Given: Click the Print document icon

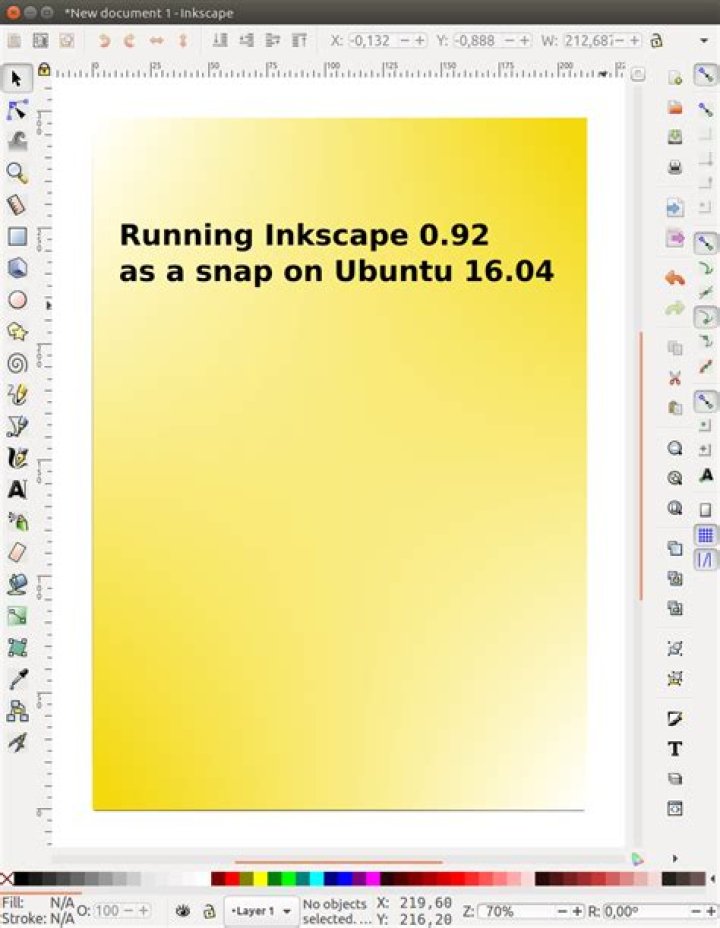Looking at the screenshot, I should pos(674,167).
